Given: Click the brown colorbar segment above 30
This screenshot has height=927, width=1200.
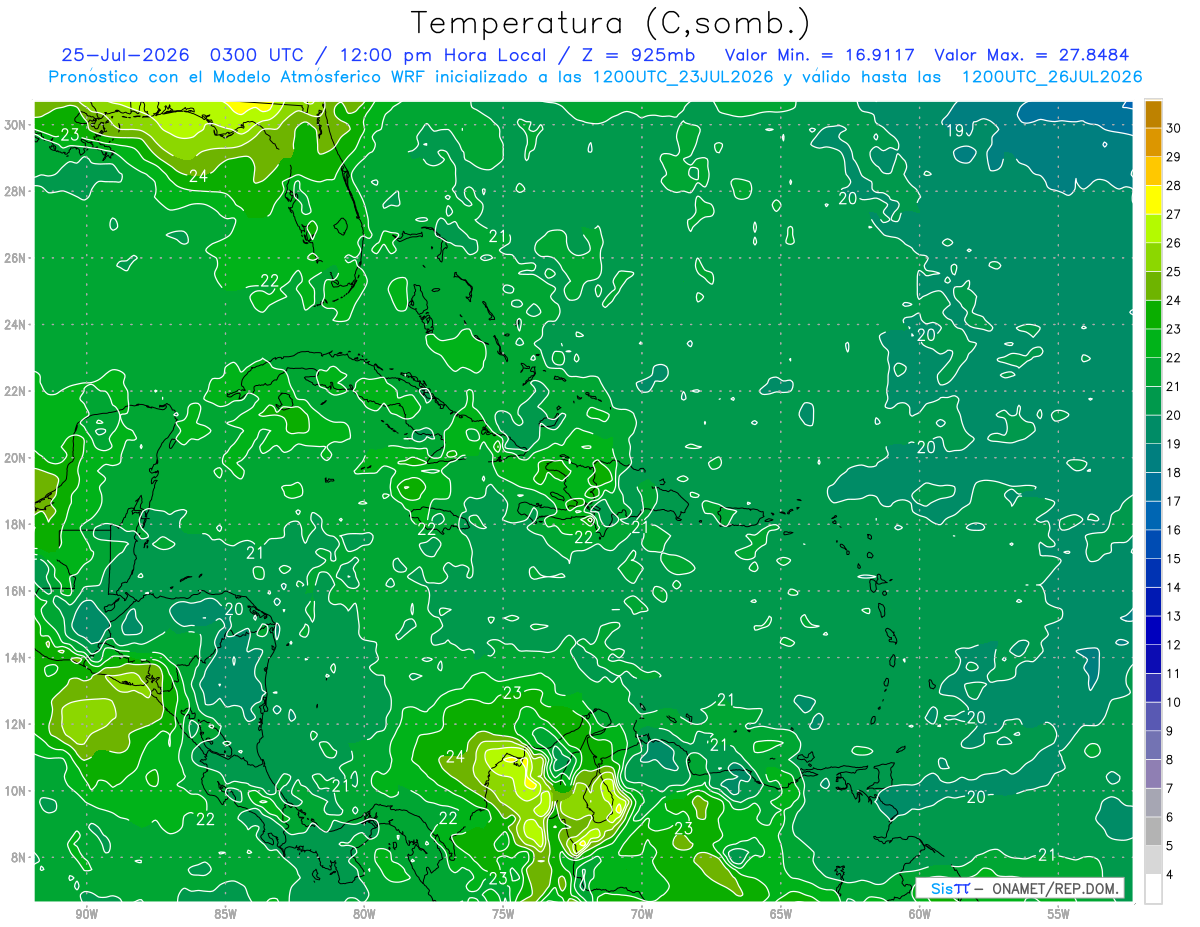Looking at the screenshot, I should pyautogui.click(x=1153, y=114).
